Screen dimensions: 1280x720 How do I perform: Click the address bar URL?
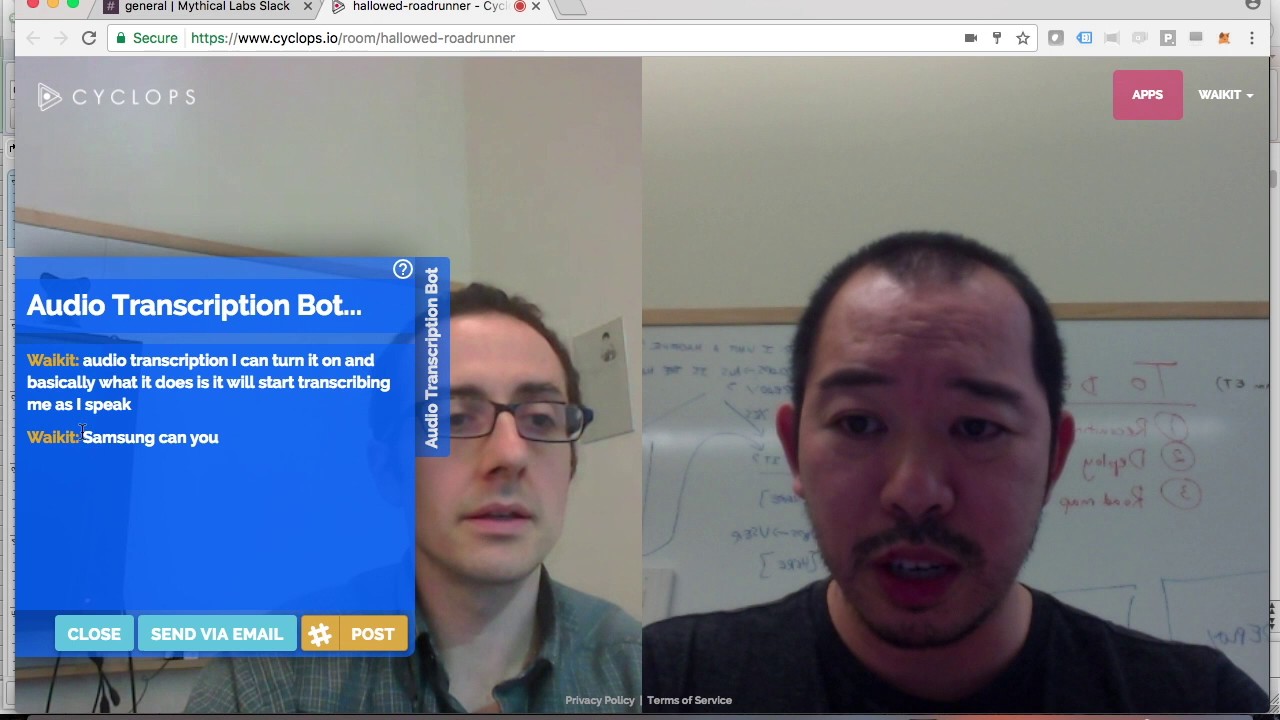pos(352,38)
